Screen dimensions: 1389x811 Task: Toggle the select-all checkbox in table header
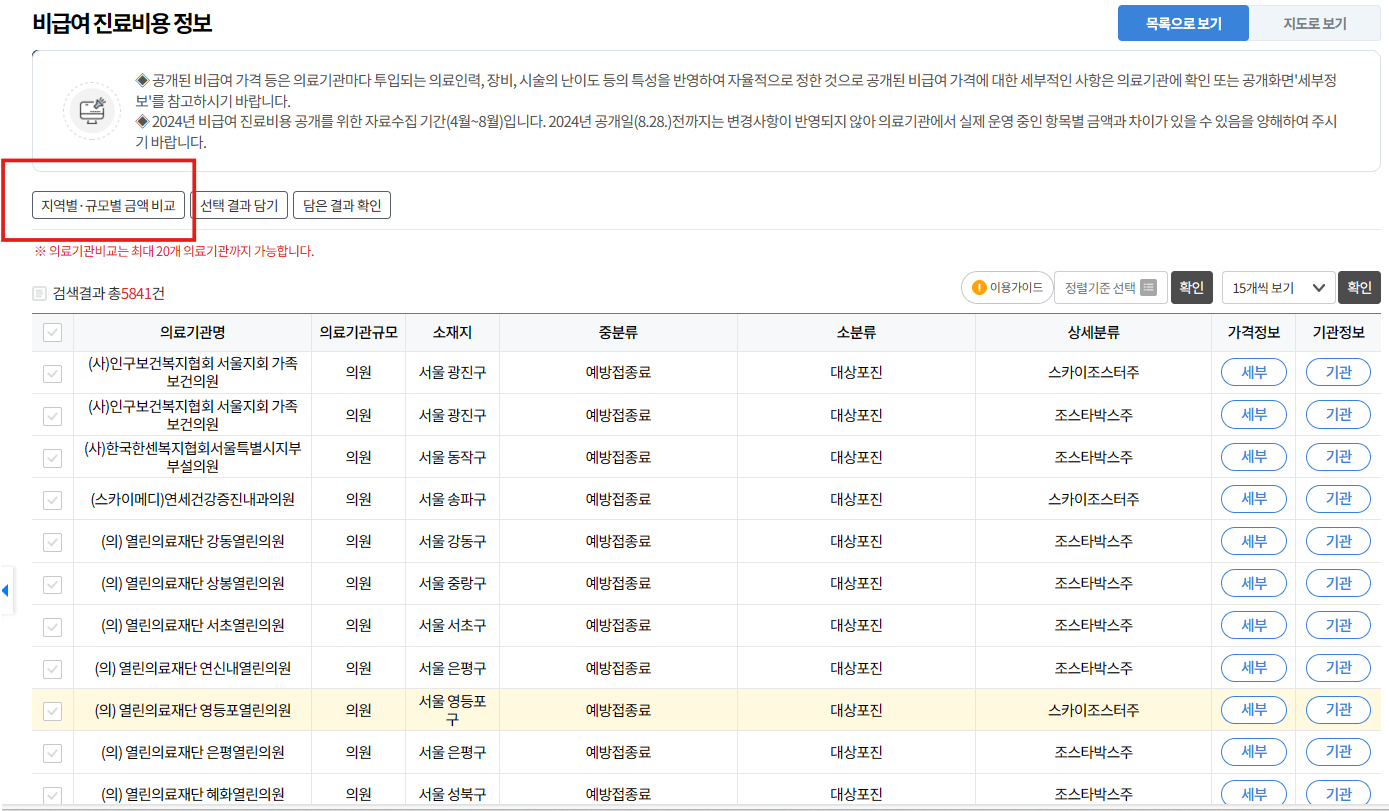52,332
